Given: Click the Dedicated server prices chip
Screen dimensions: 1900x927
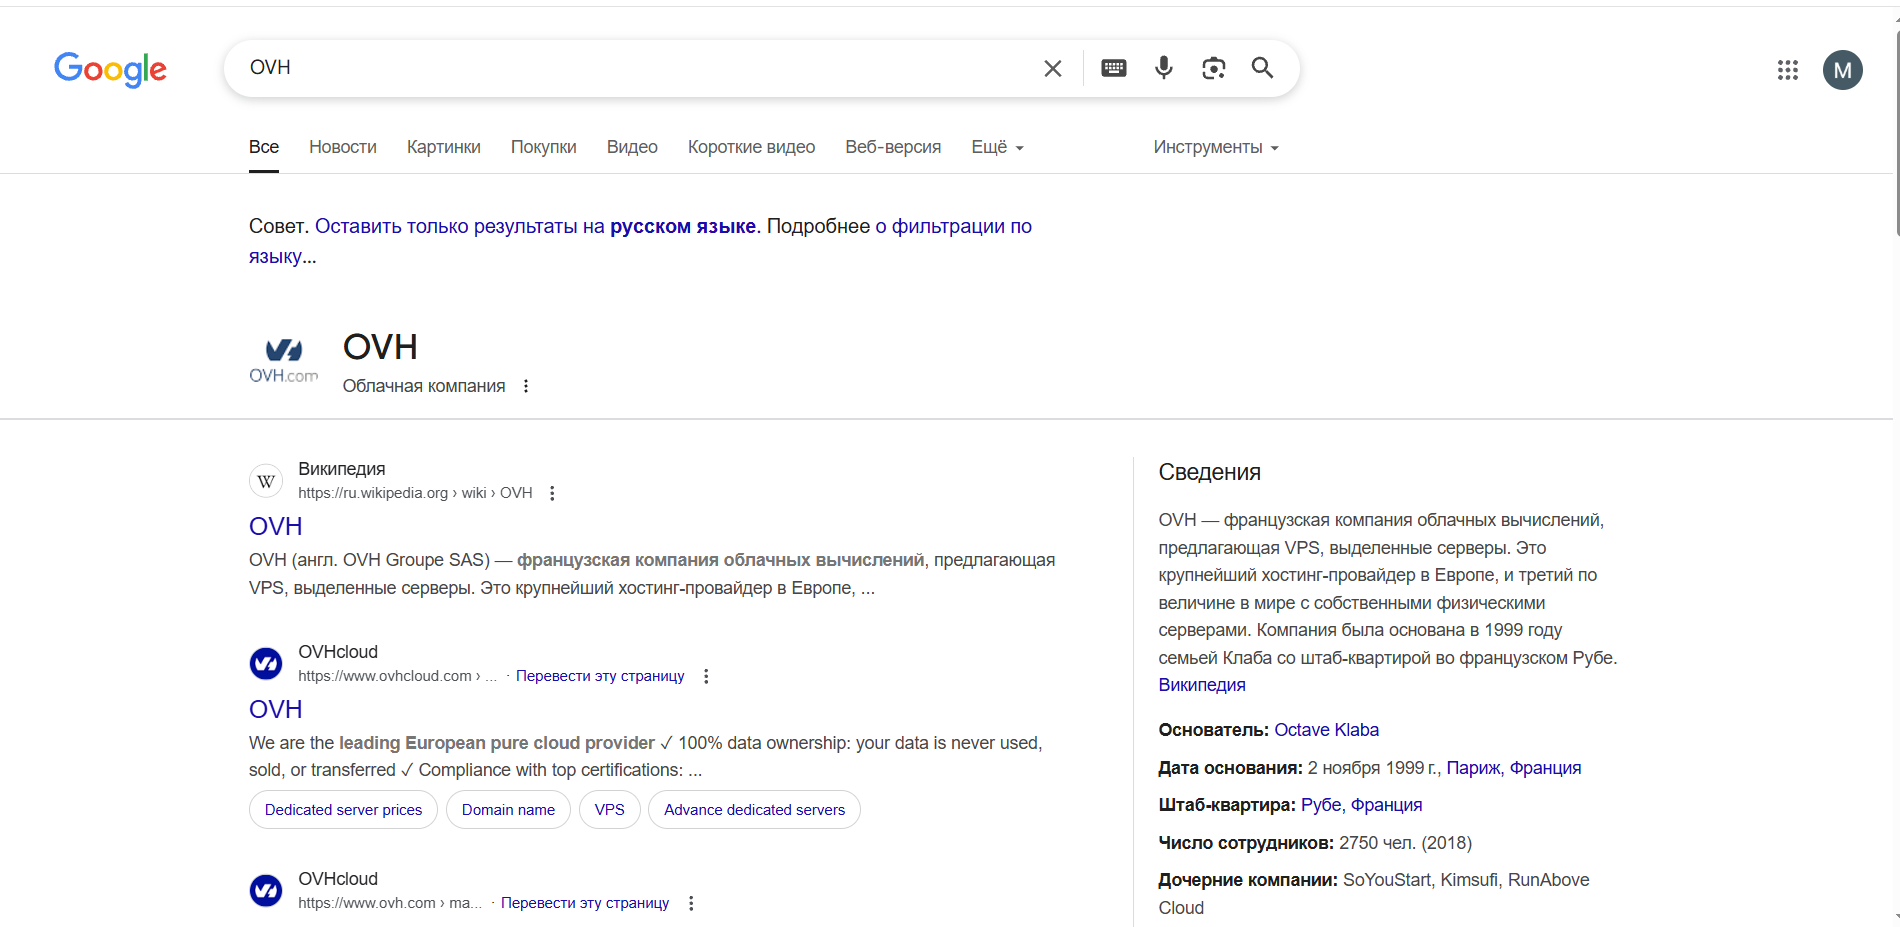Looking at the screenshot, I should [x=343, y=810].
